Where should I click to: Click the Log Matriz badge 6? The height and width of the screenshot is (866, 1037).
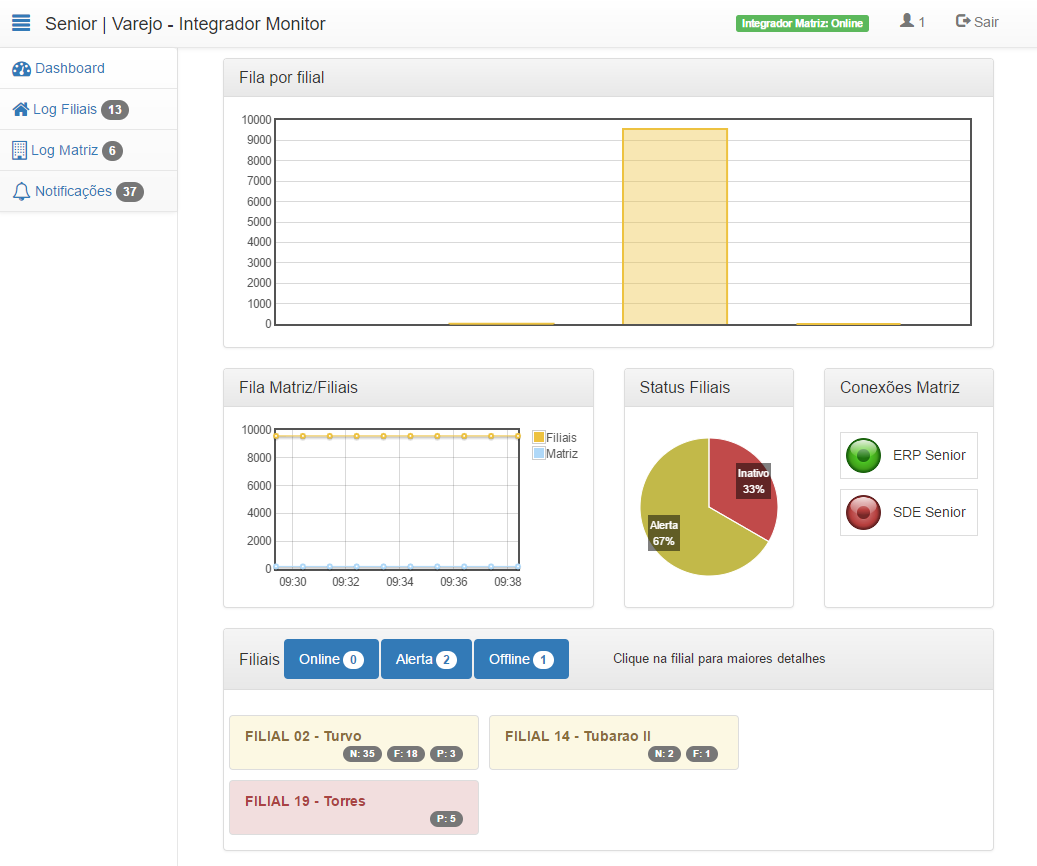(112, 151)
